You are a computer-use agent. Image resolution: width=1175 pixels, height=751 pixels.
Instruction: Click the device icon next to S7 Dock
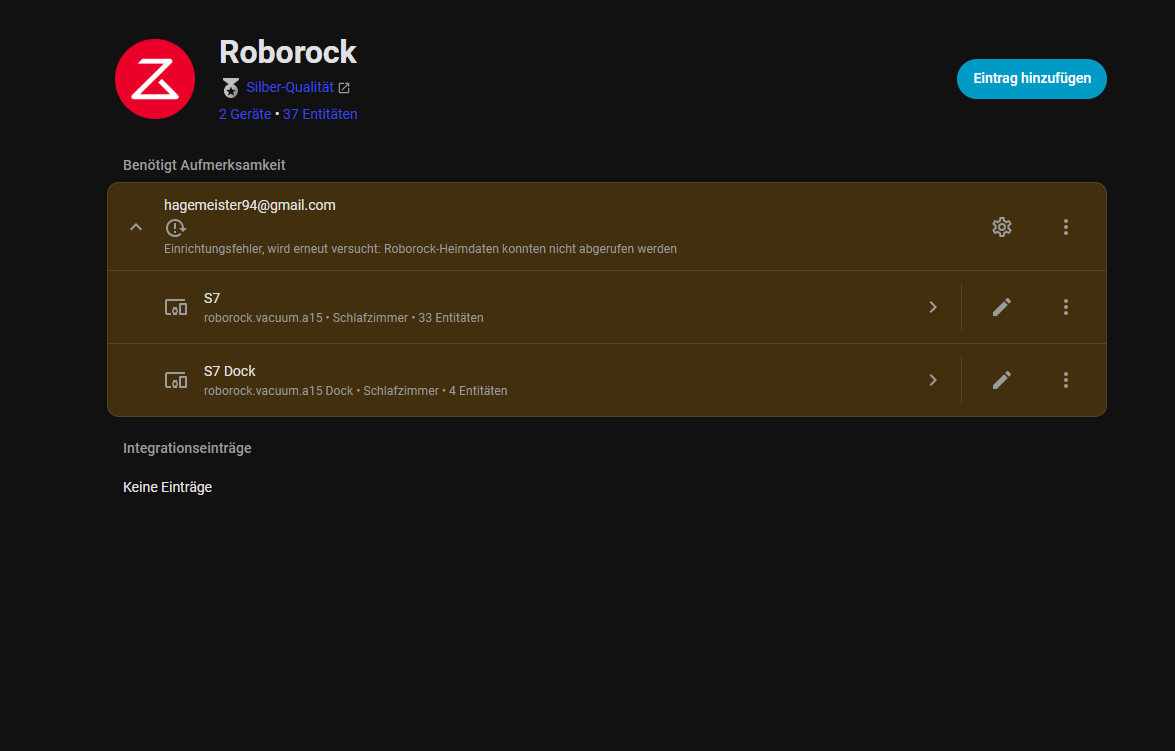tap(175, 380)
